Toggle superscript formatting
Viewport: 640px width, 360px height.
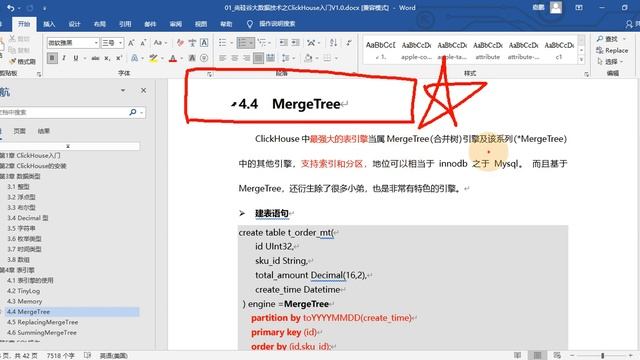(x=119, y=58)
